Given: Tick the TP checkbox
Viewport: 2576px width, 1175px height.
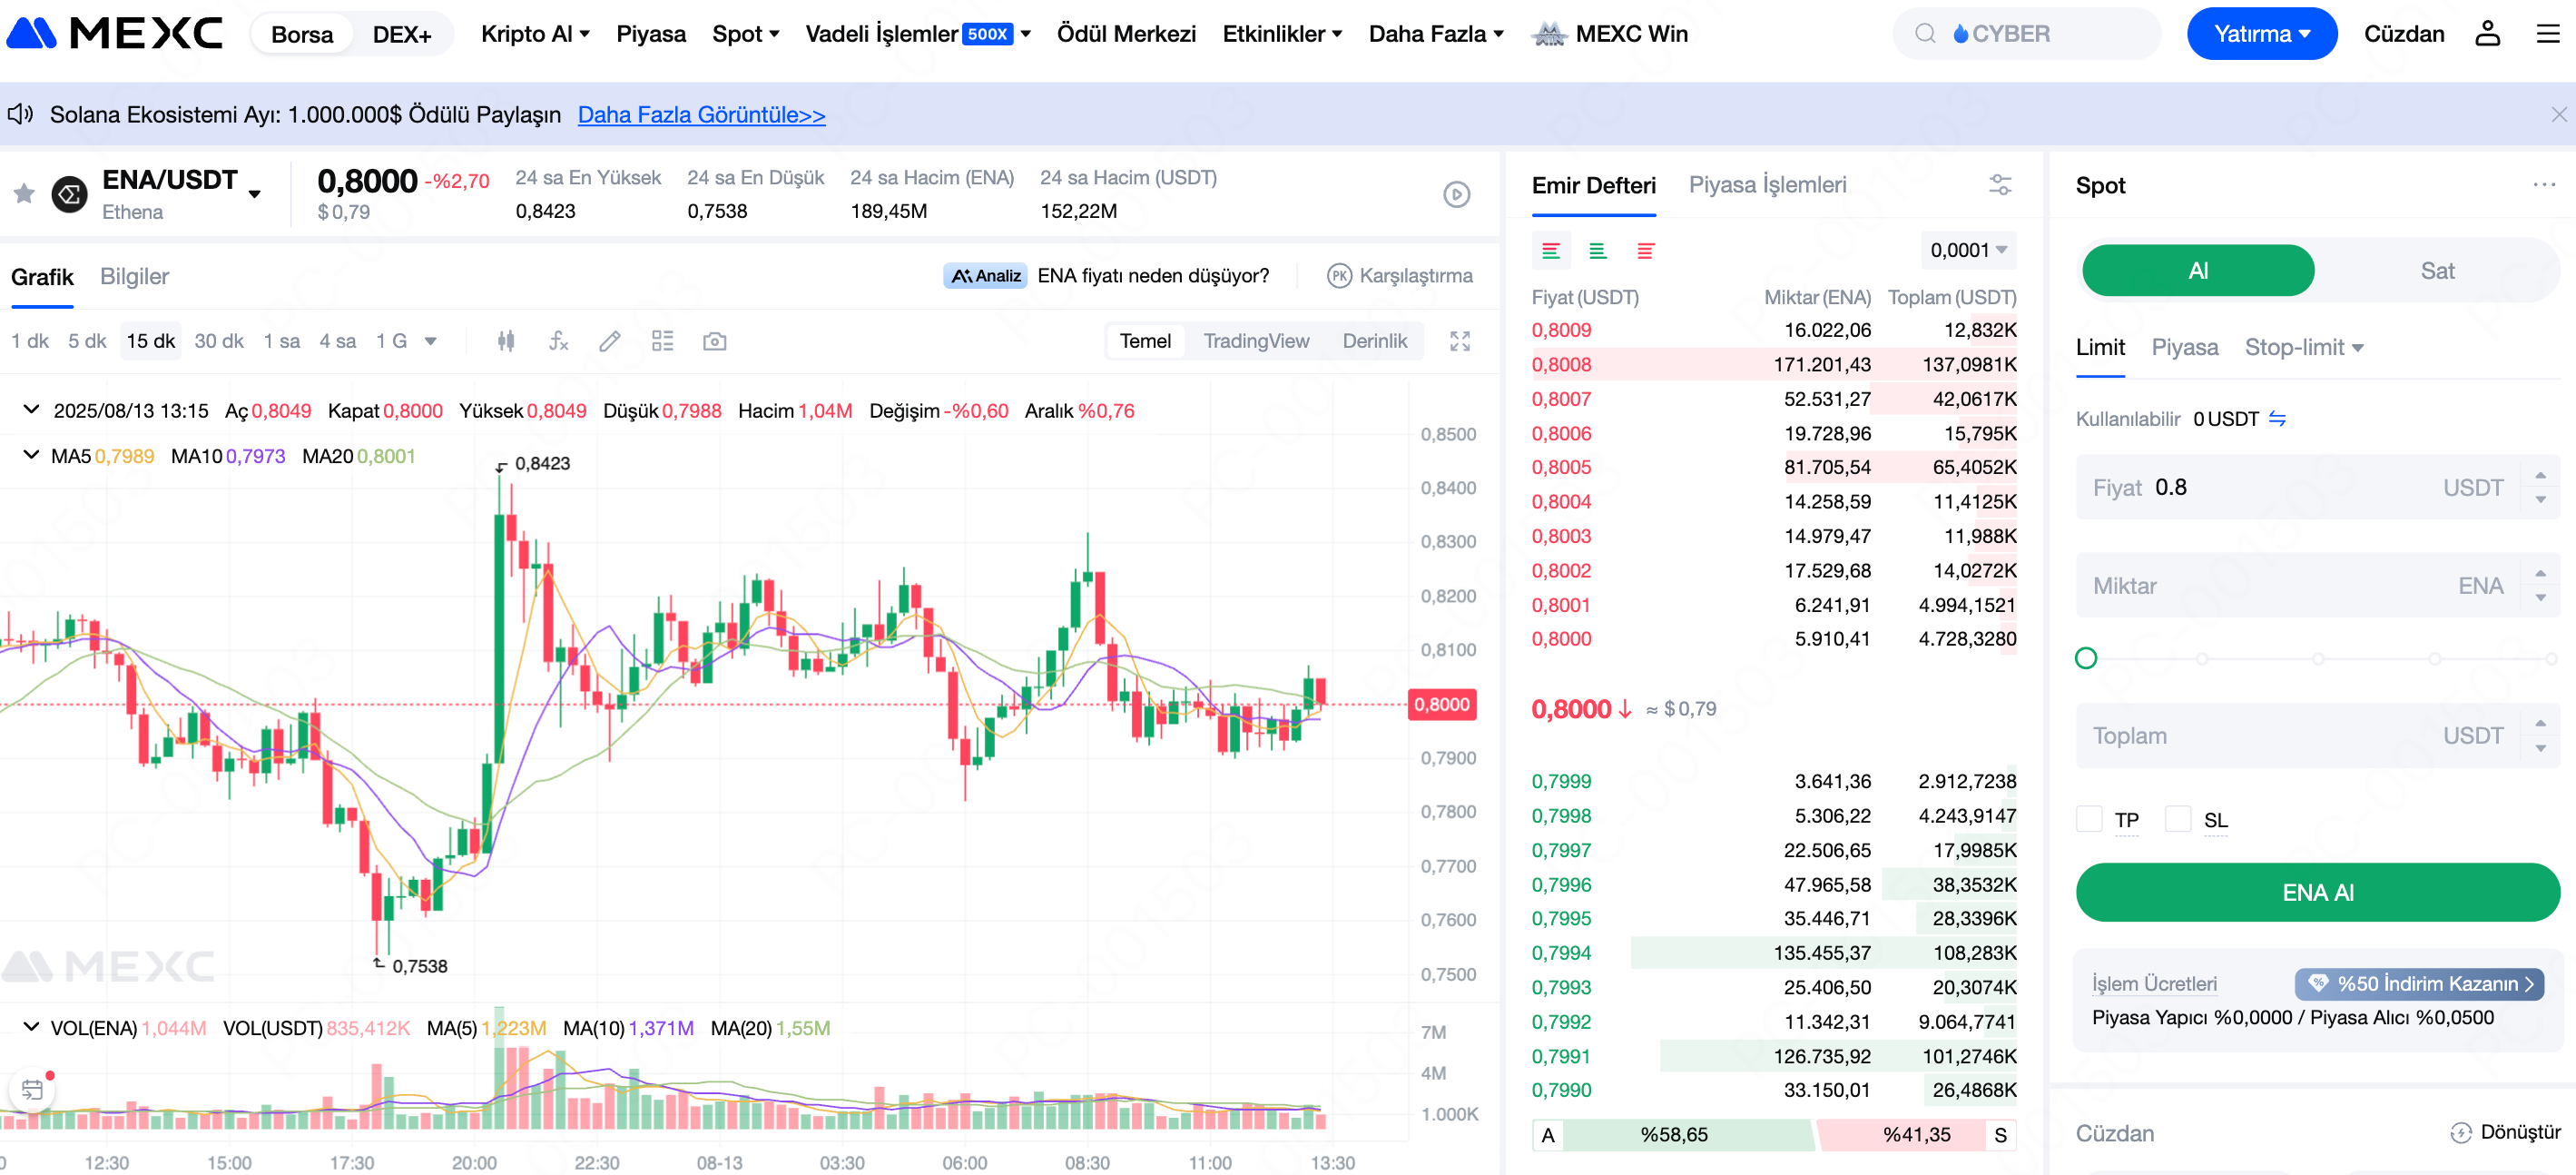Looking at the screenshot, I should 2088,818.
